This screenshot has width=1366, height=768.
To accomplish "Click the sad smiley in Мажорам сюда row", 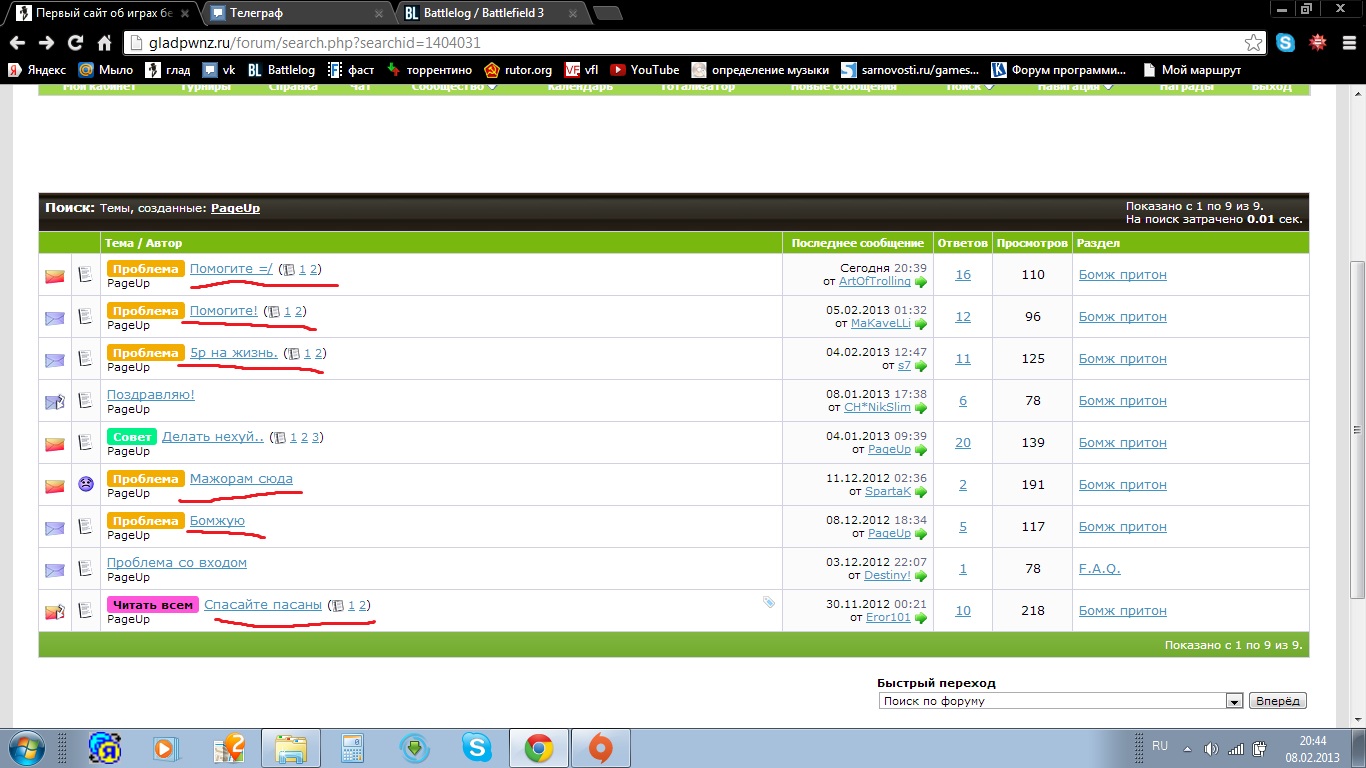I will 86,485.
